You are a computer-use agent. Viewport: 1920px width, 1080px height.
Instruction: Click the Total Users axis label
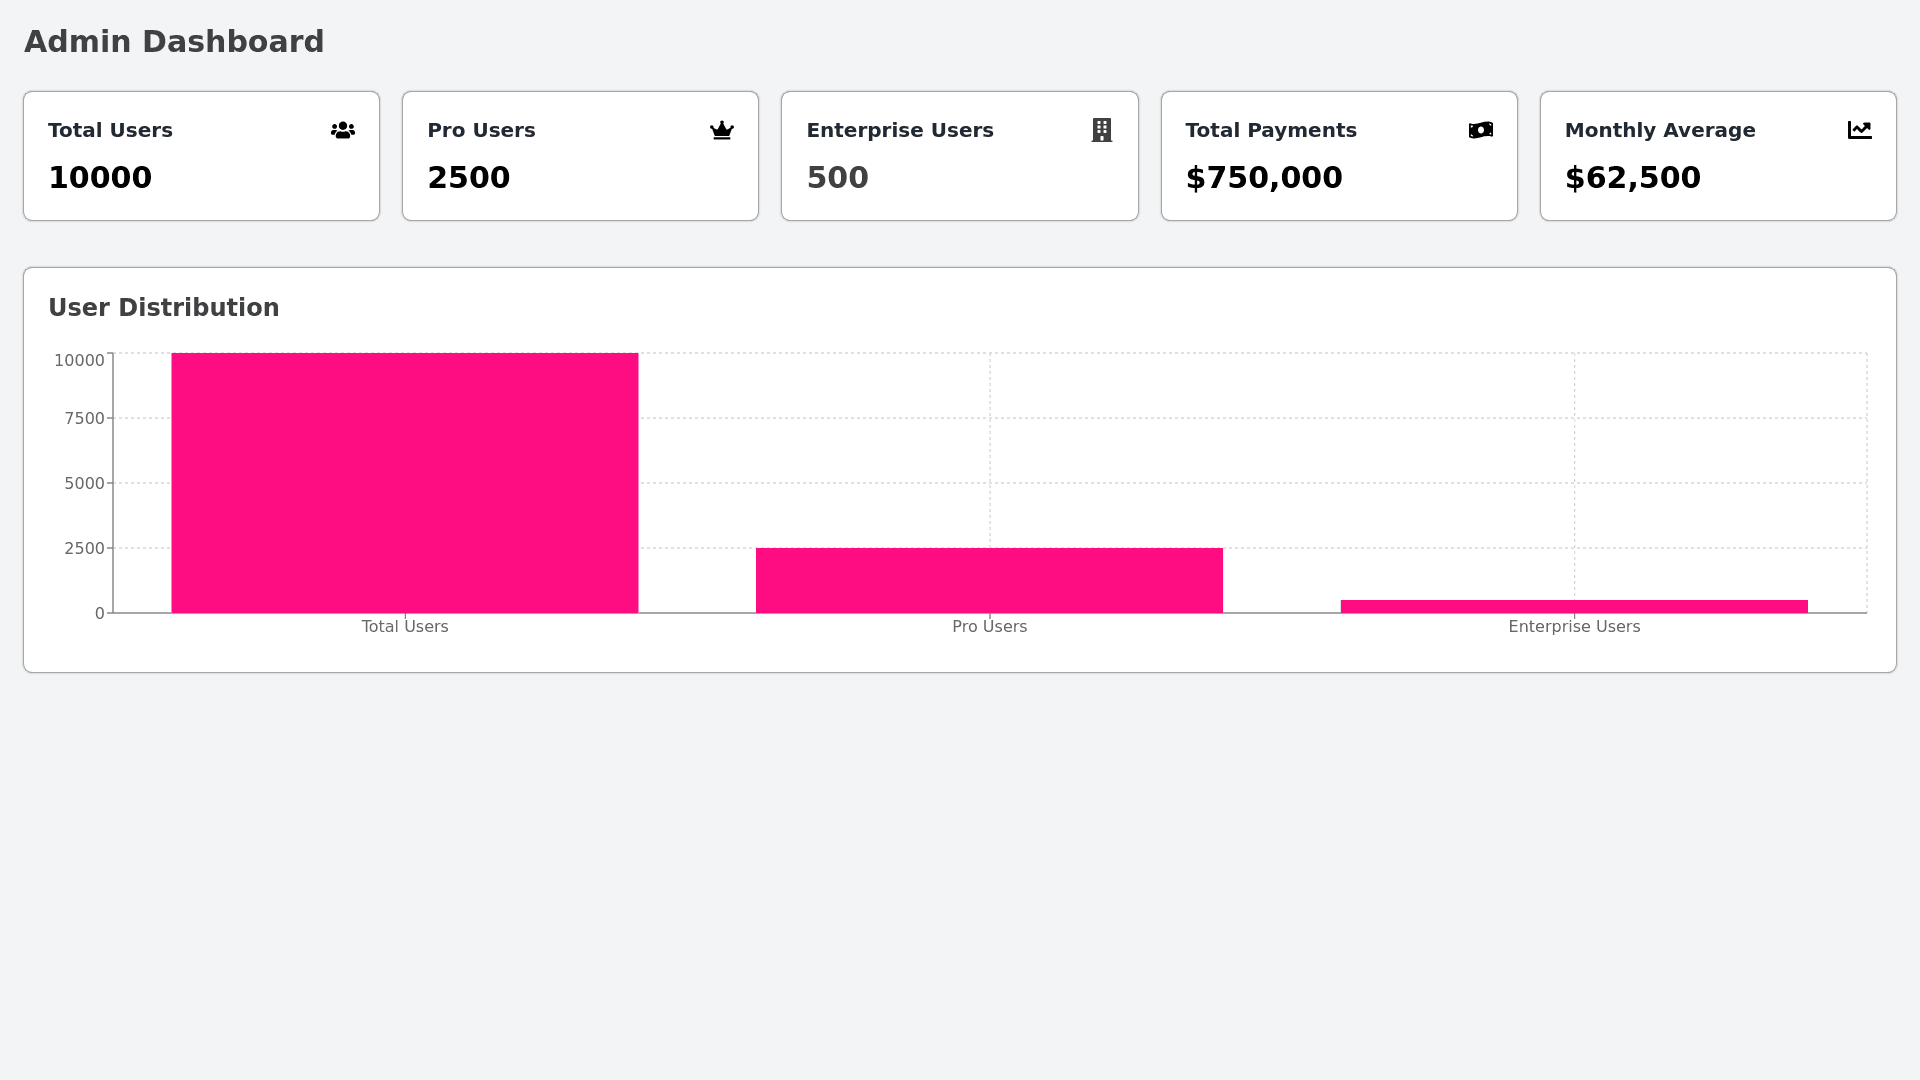[x=404, y=627]
